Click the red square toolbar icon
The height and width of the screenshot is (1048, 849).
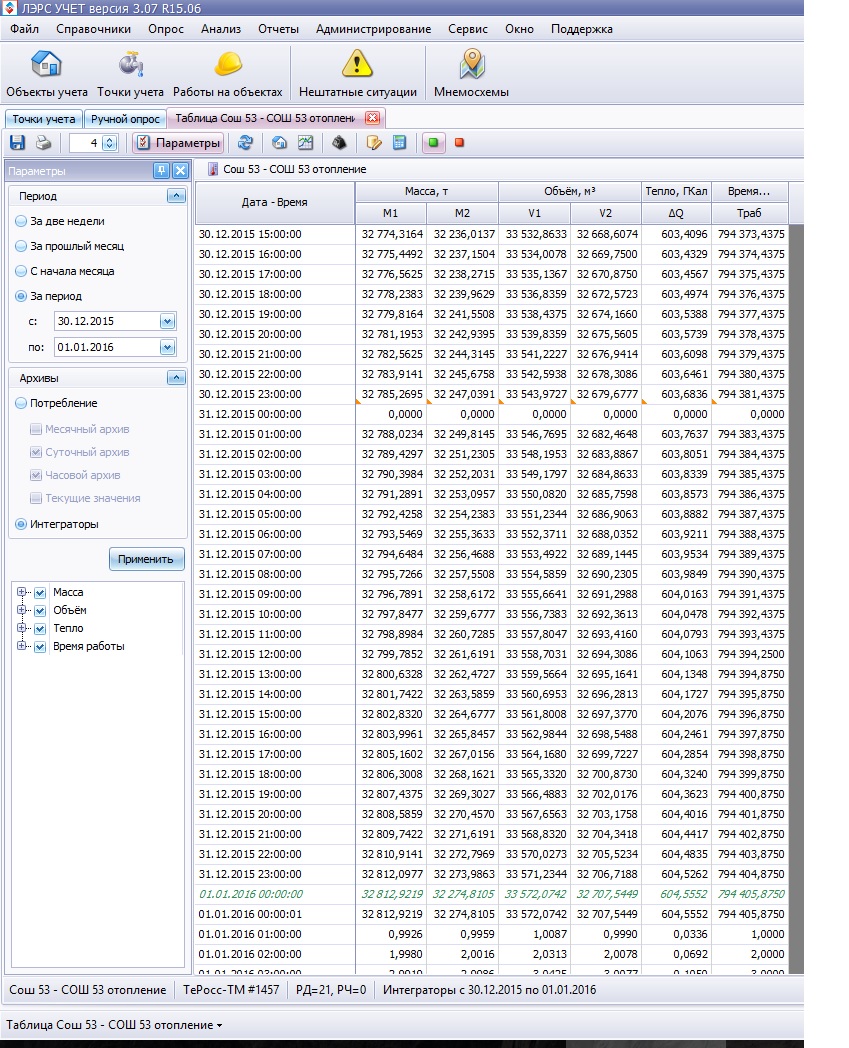click(459, 142)
